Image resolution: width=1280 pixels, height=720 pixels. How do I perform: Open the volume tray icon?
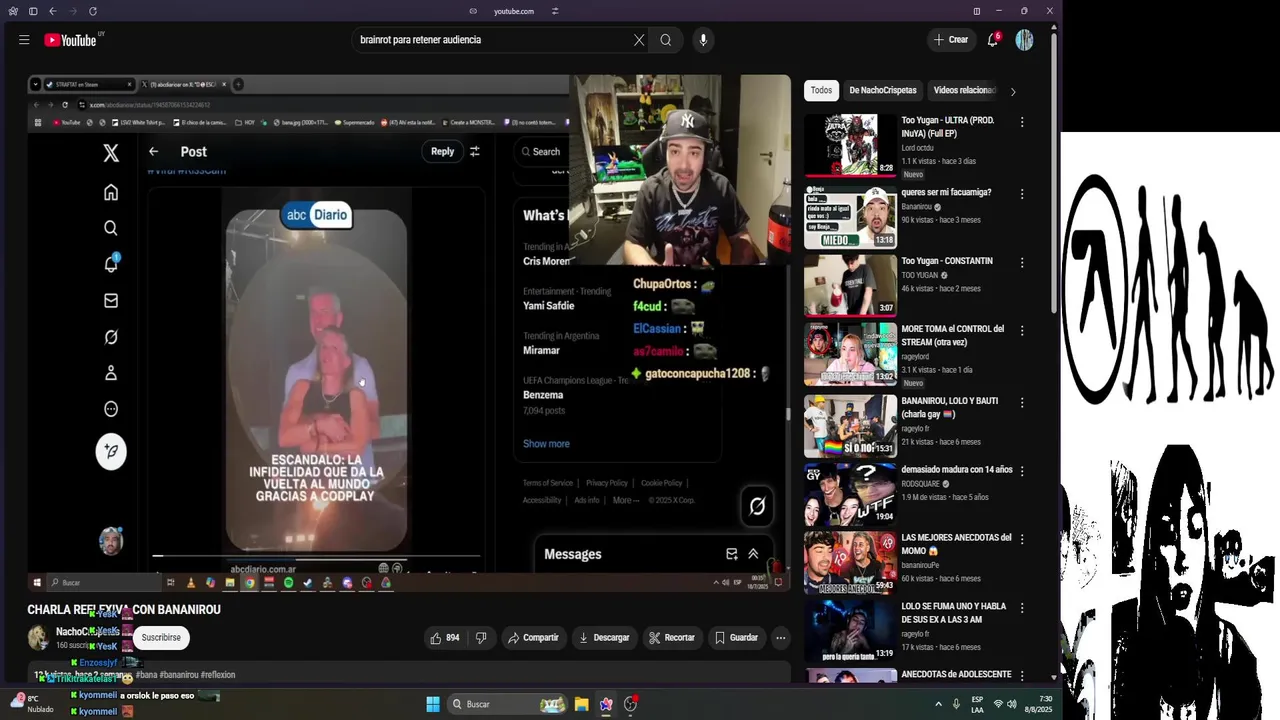(1012, 704)
